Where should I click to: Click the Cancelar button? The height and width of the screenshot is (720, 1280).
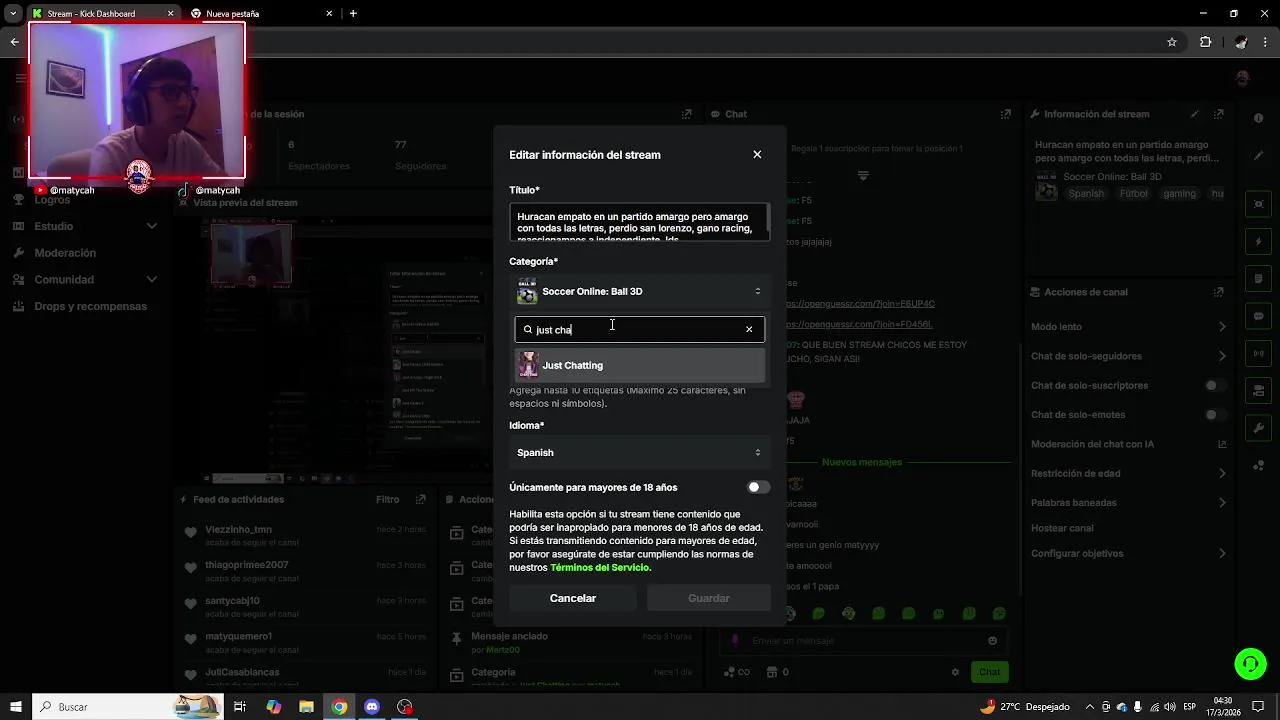(x=573, y=598)
